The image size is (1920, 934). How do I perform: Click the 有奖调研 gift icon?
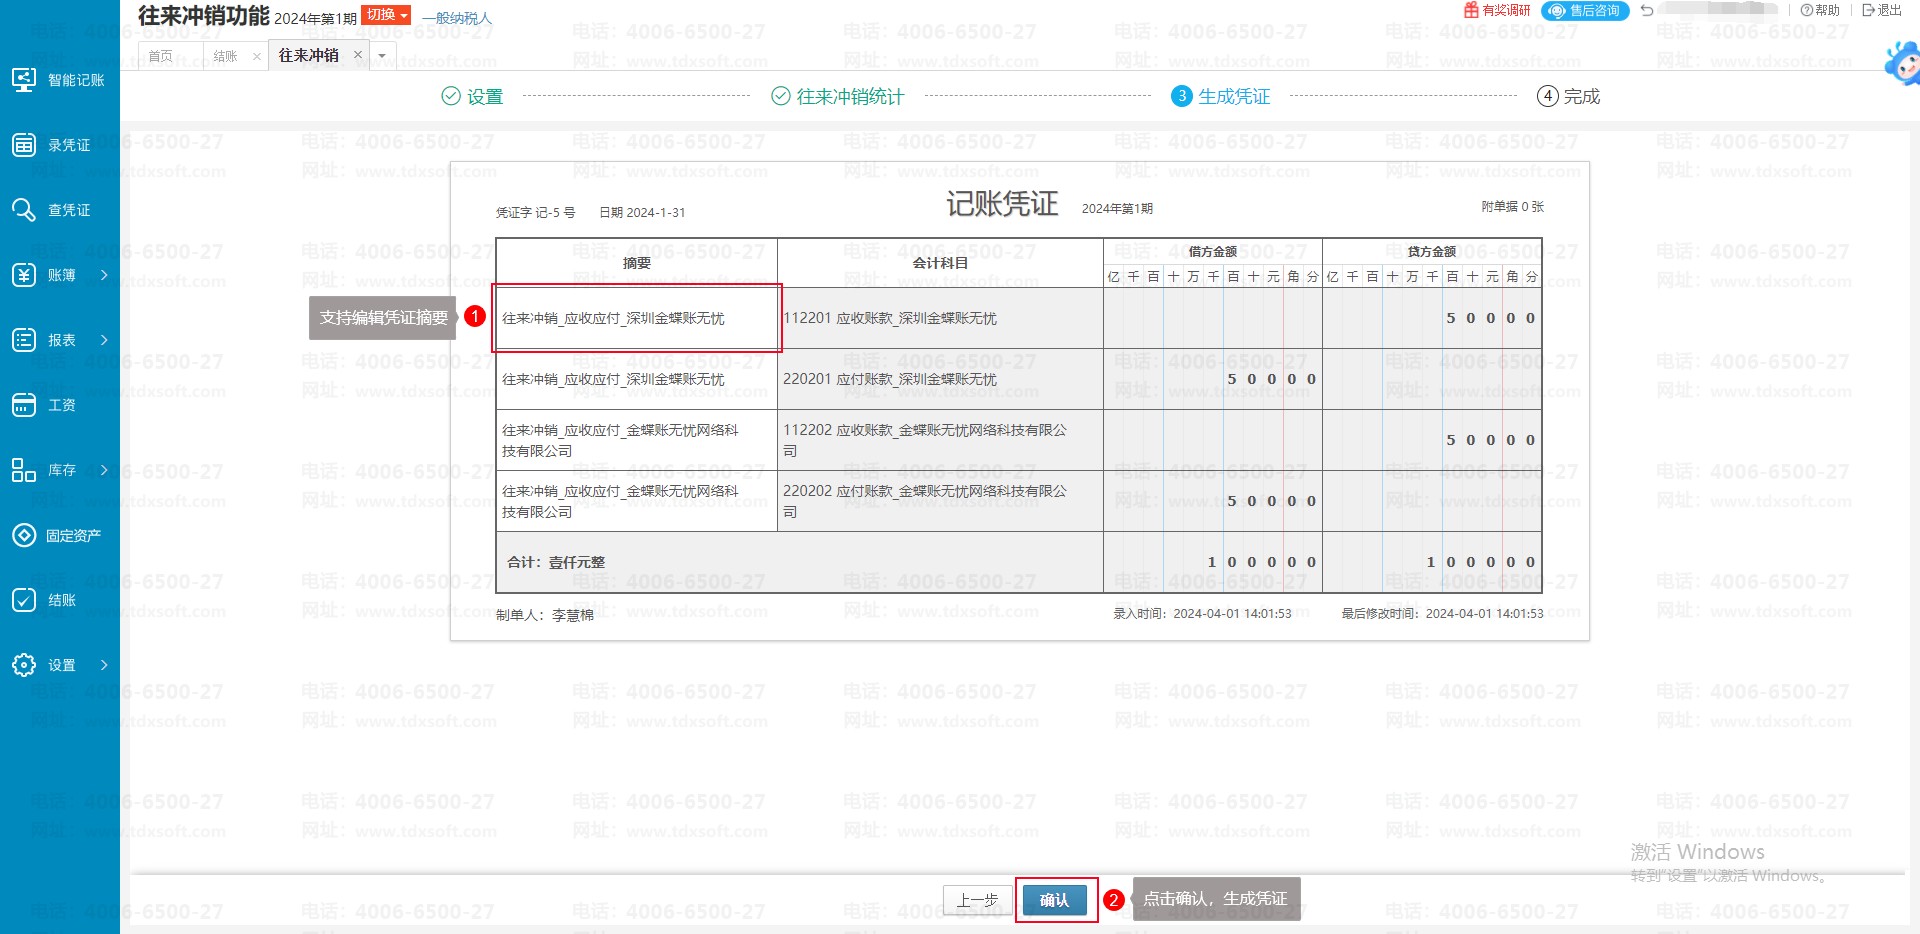pos(1471,10)
